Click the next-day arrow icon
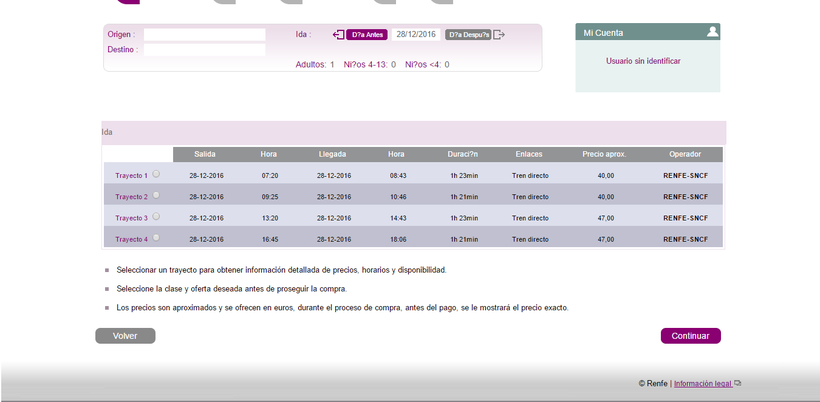820x402 pixels. pos(499,34)
